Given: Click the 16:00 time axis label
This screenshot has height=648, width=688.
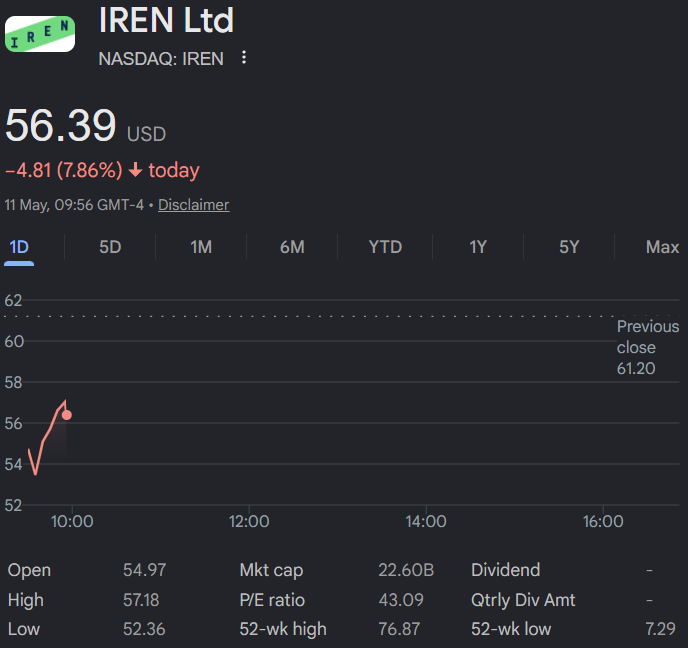Looking at the screenshot, I should point(603,522).
